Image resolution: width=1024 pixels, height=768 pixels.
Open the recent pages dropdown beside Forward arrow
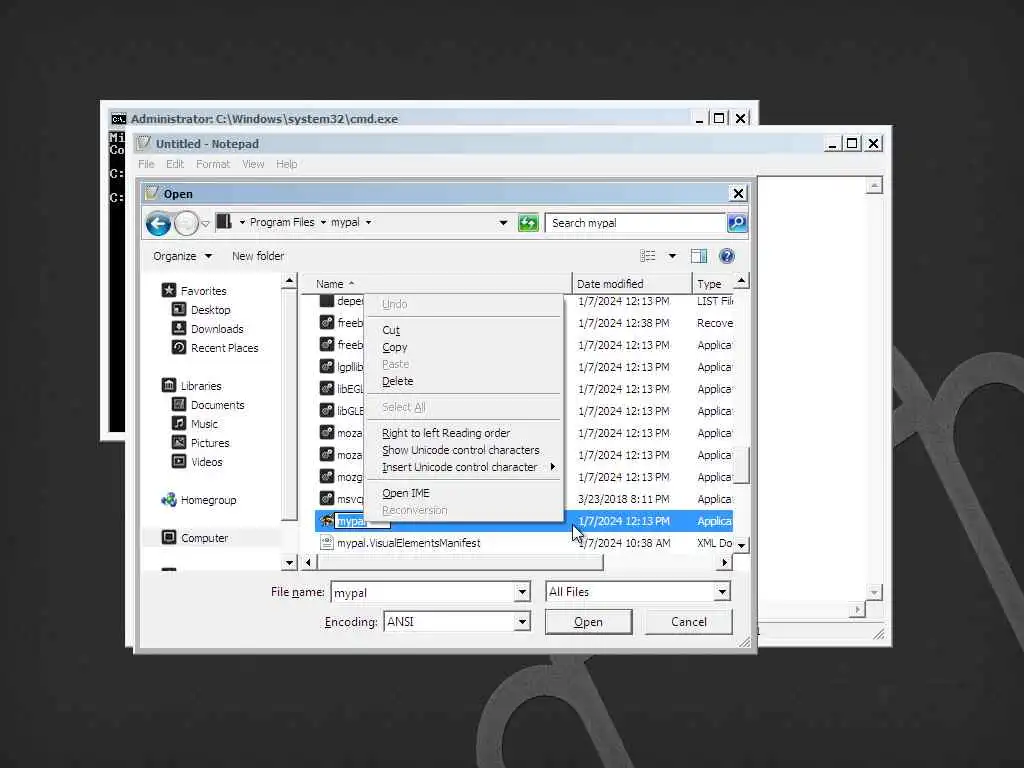click(x=205, y=224)
